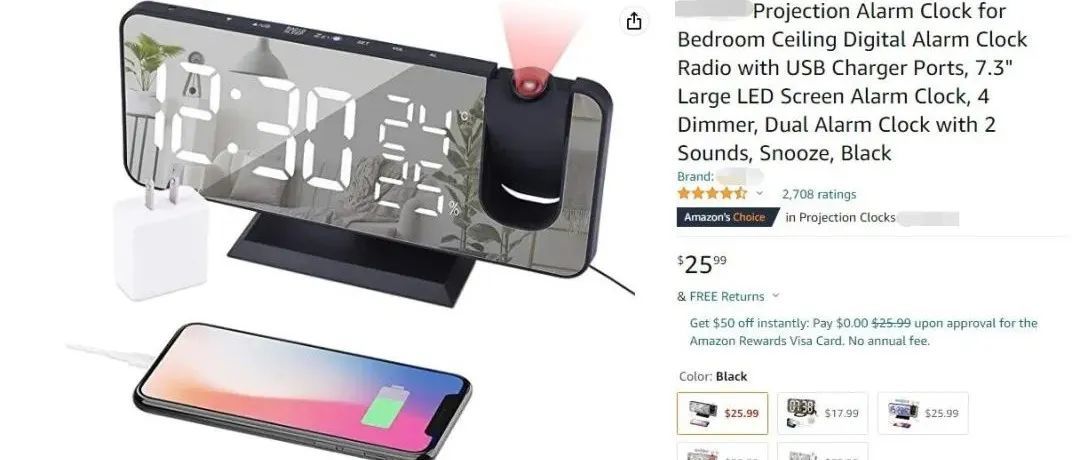This screenshot has width=1080, height=460.
Task: Select the partially visible second bottom color variant
Action: pyautogui.click(x=822, y=452)
